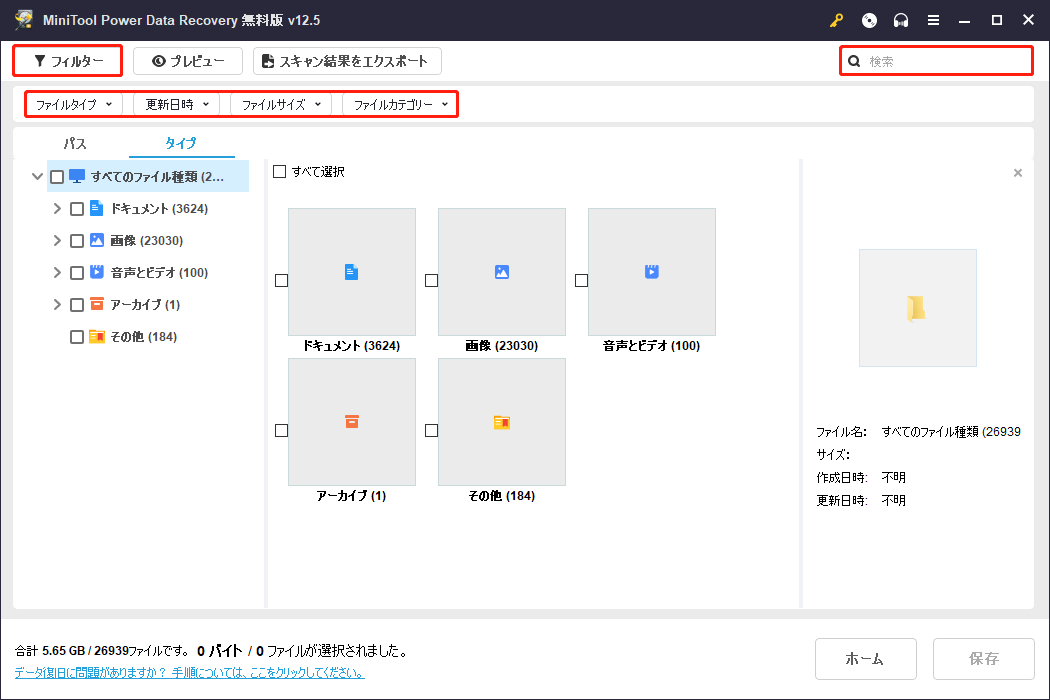Select the ドキュメント (3624) thumbnail
This screenshot has height=700, width=1050.
tap(352, 272)
